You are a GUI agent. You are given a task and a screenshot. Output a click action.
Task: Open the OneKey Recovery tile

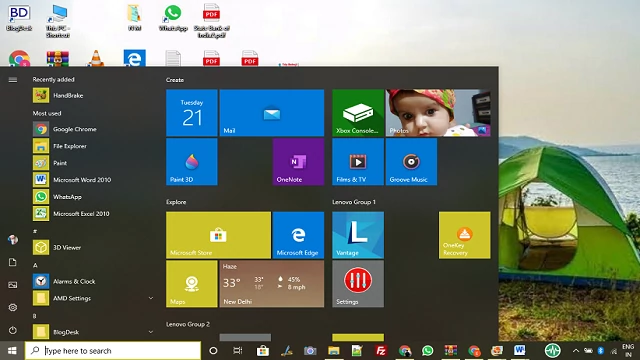pos(464,235)
